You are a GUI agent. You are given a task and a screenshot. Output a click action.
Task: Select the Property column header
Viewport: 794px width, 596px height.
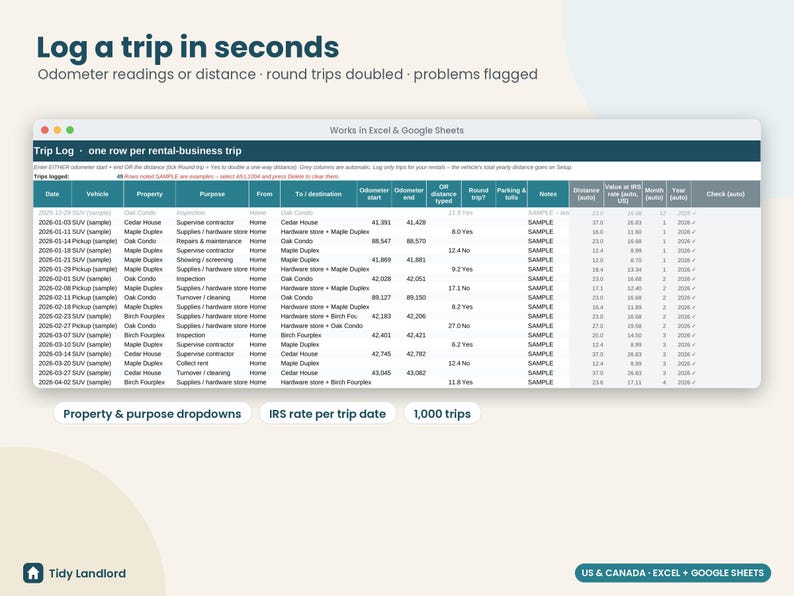coord(149,194)
